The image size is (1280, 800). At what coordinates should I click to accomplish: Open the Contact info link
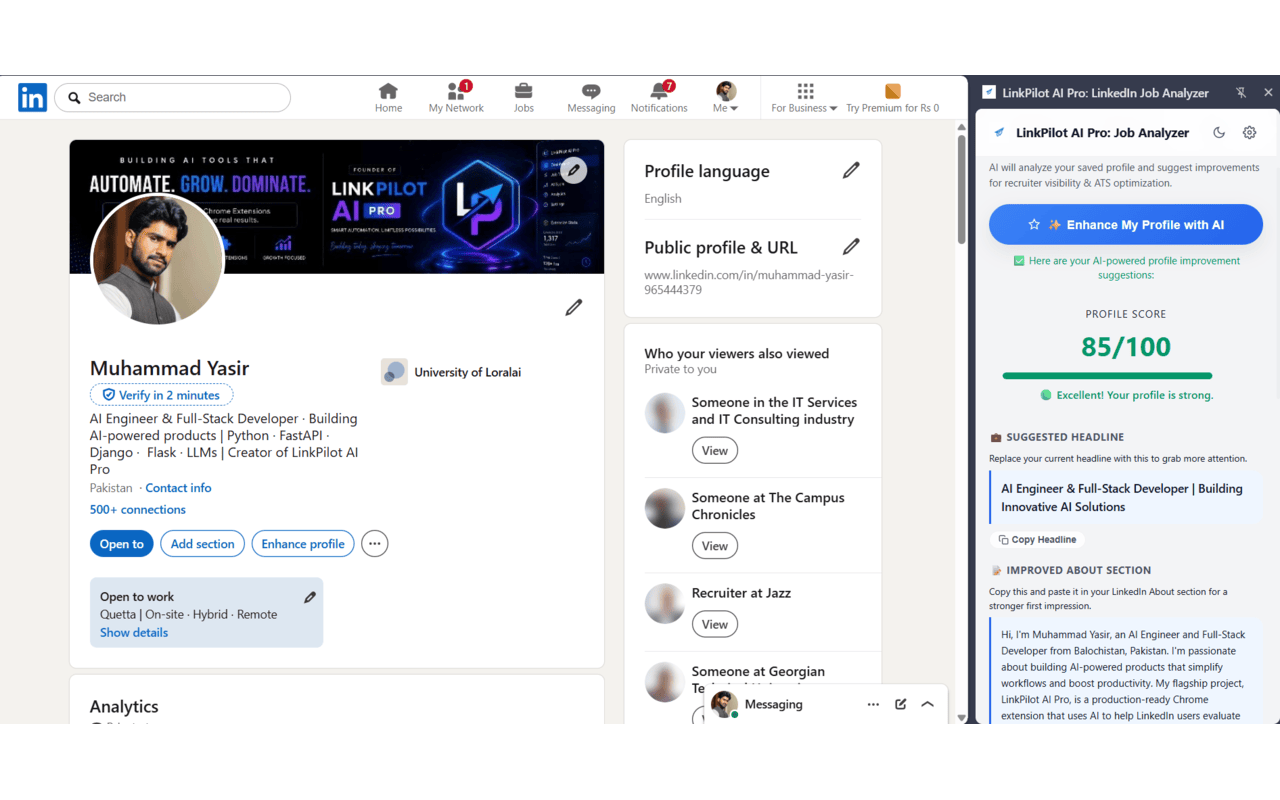point(178,488)
